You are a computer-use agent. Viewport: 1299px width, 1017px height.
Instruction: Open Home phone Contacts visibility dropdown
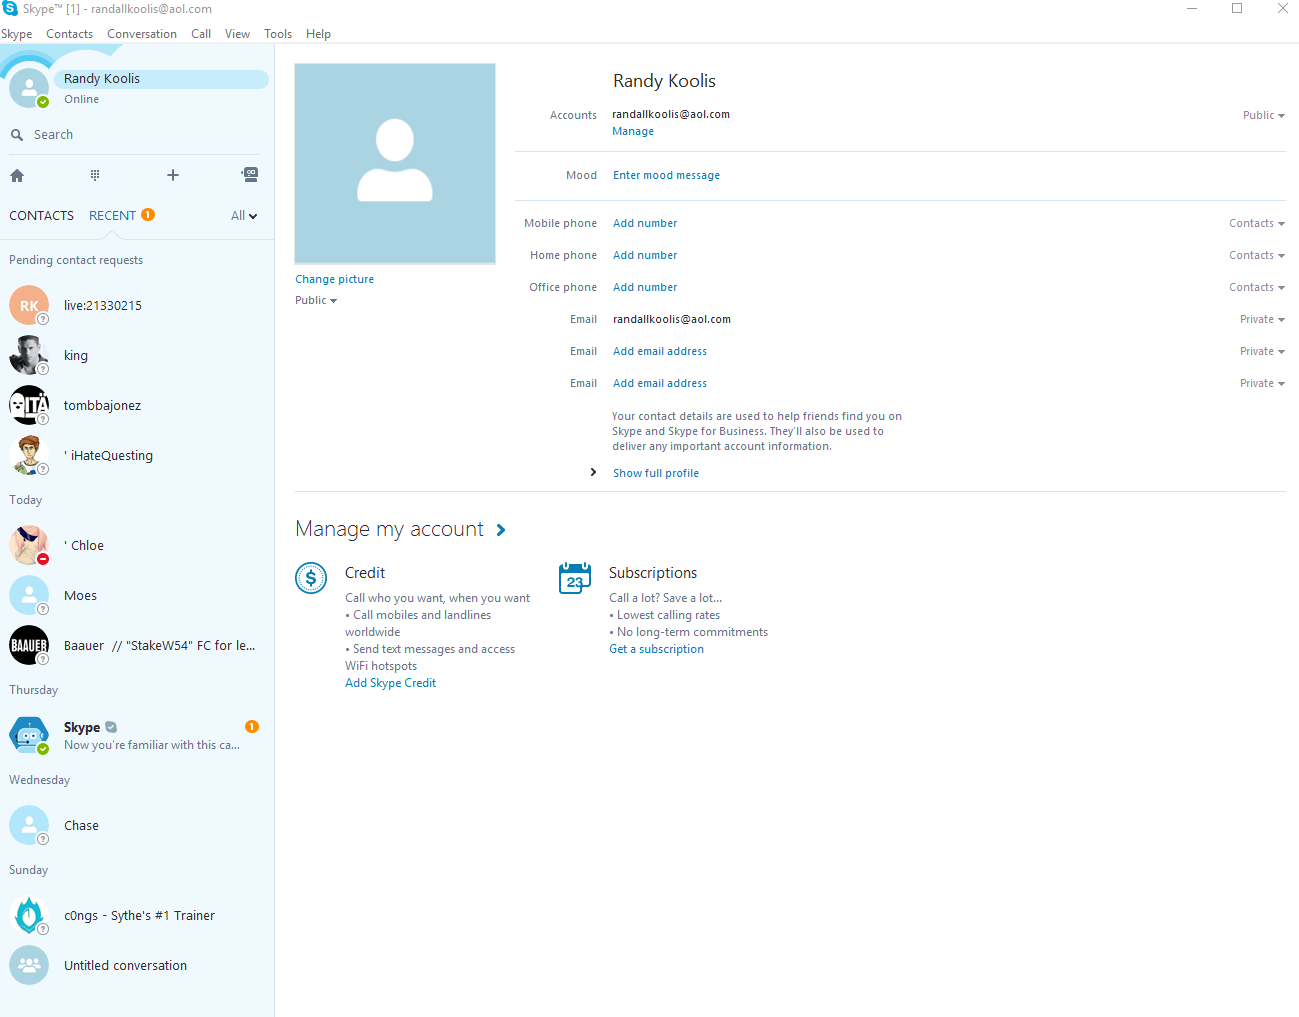[x=1257, y=256]
